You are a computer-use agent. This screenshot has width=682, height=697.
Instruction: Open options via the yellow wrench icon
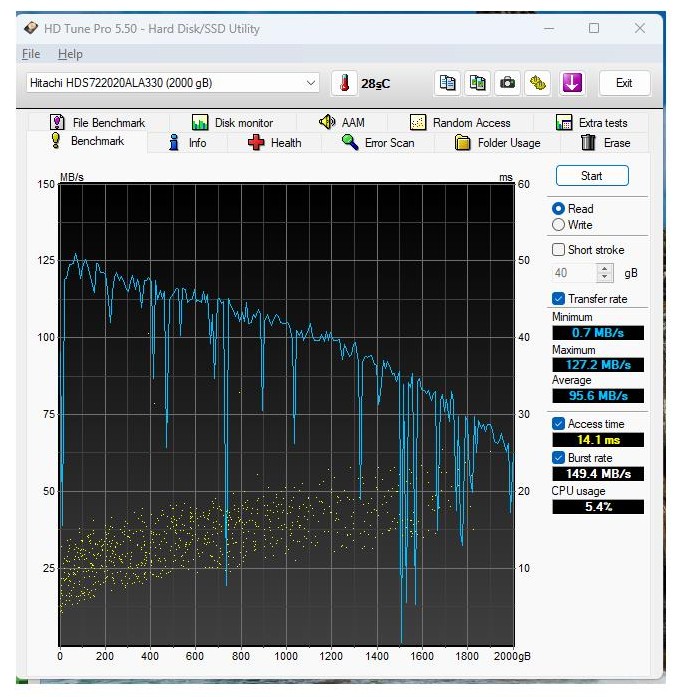point(538,83)
